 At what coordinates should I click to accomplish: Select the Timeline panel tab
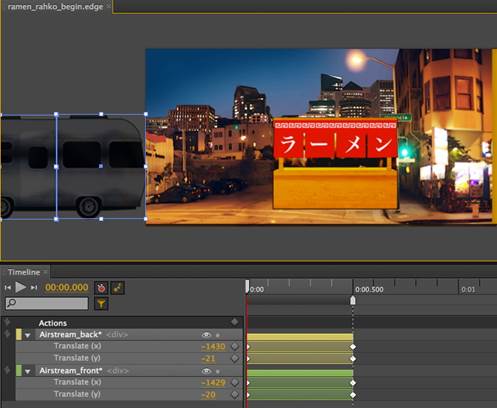click(24, 272)
